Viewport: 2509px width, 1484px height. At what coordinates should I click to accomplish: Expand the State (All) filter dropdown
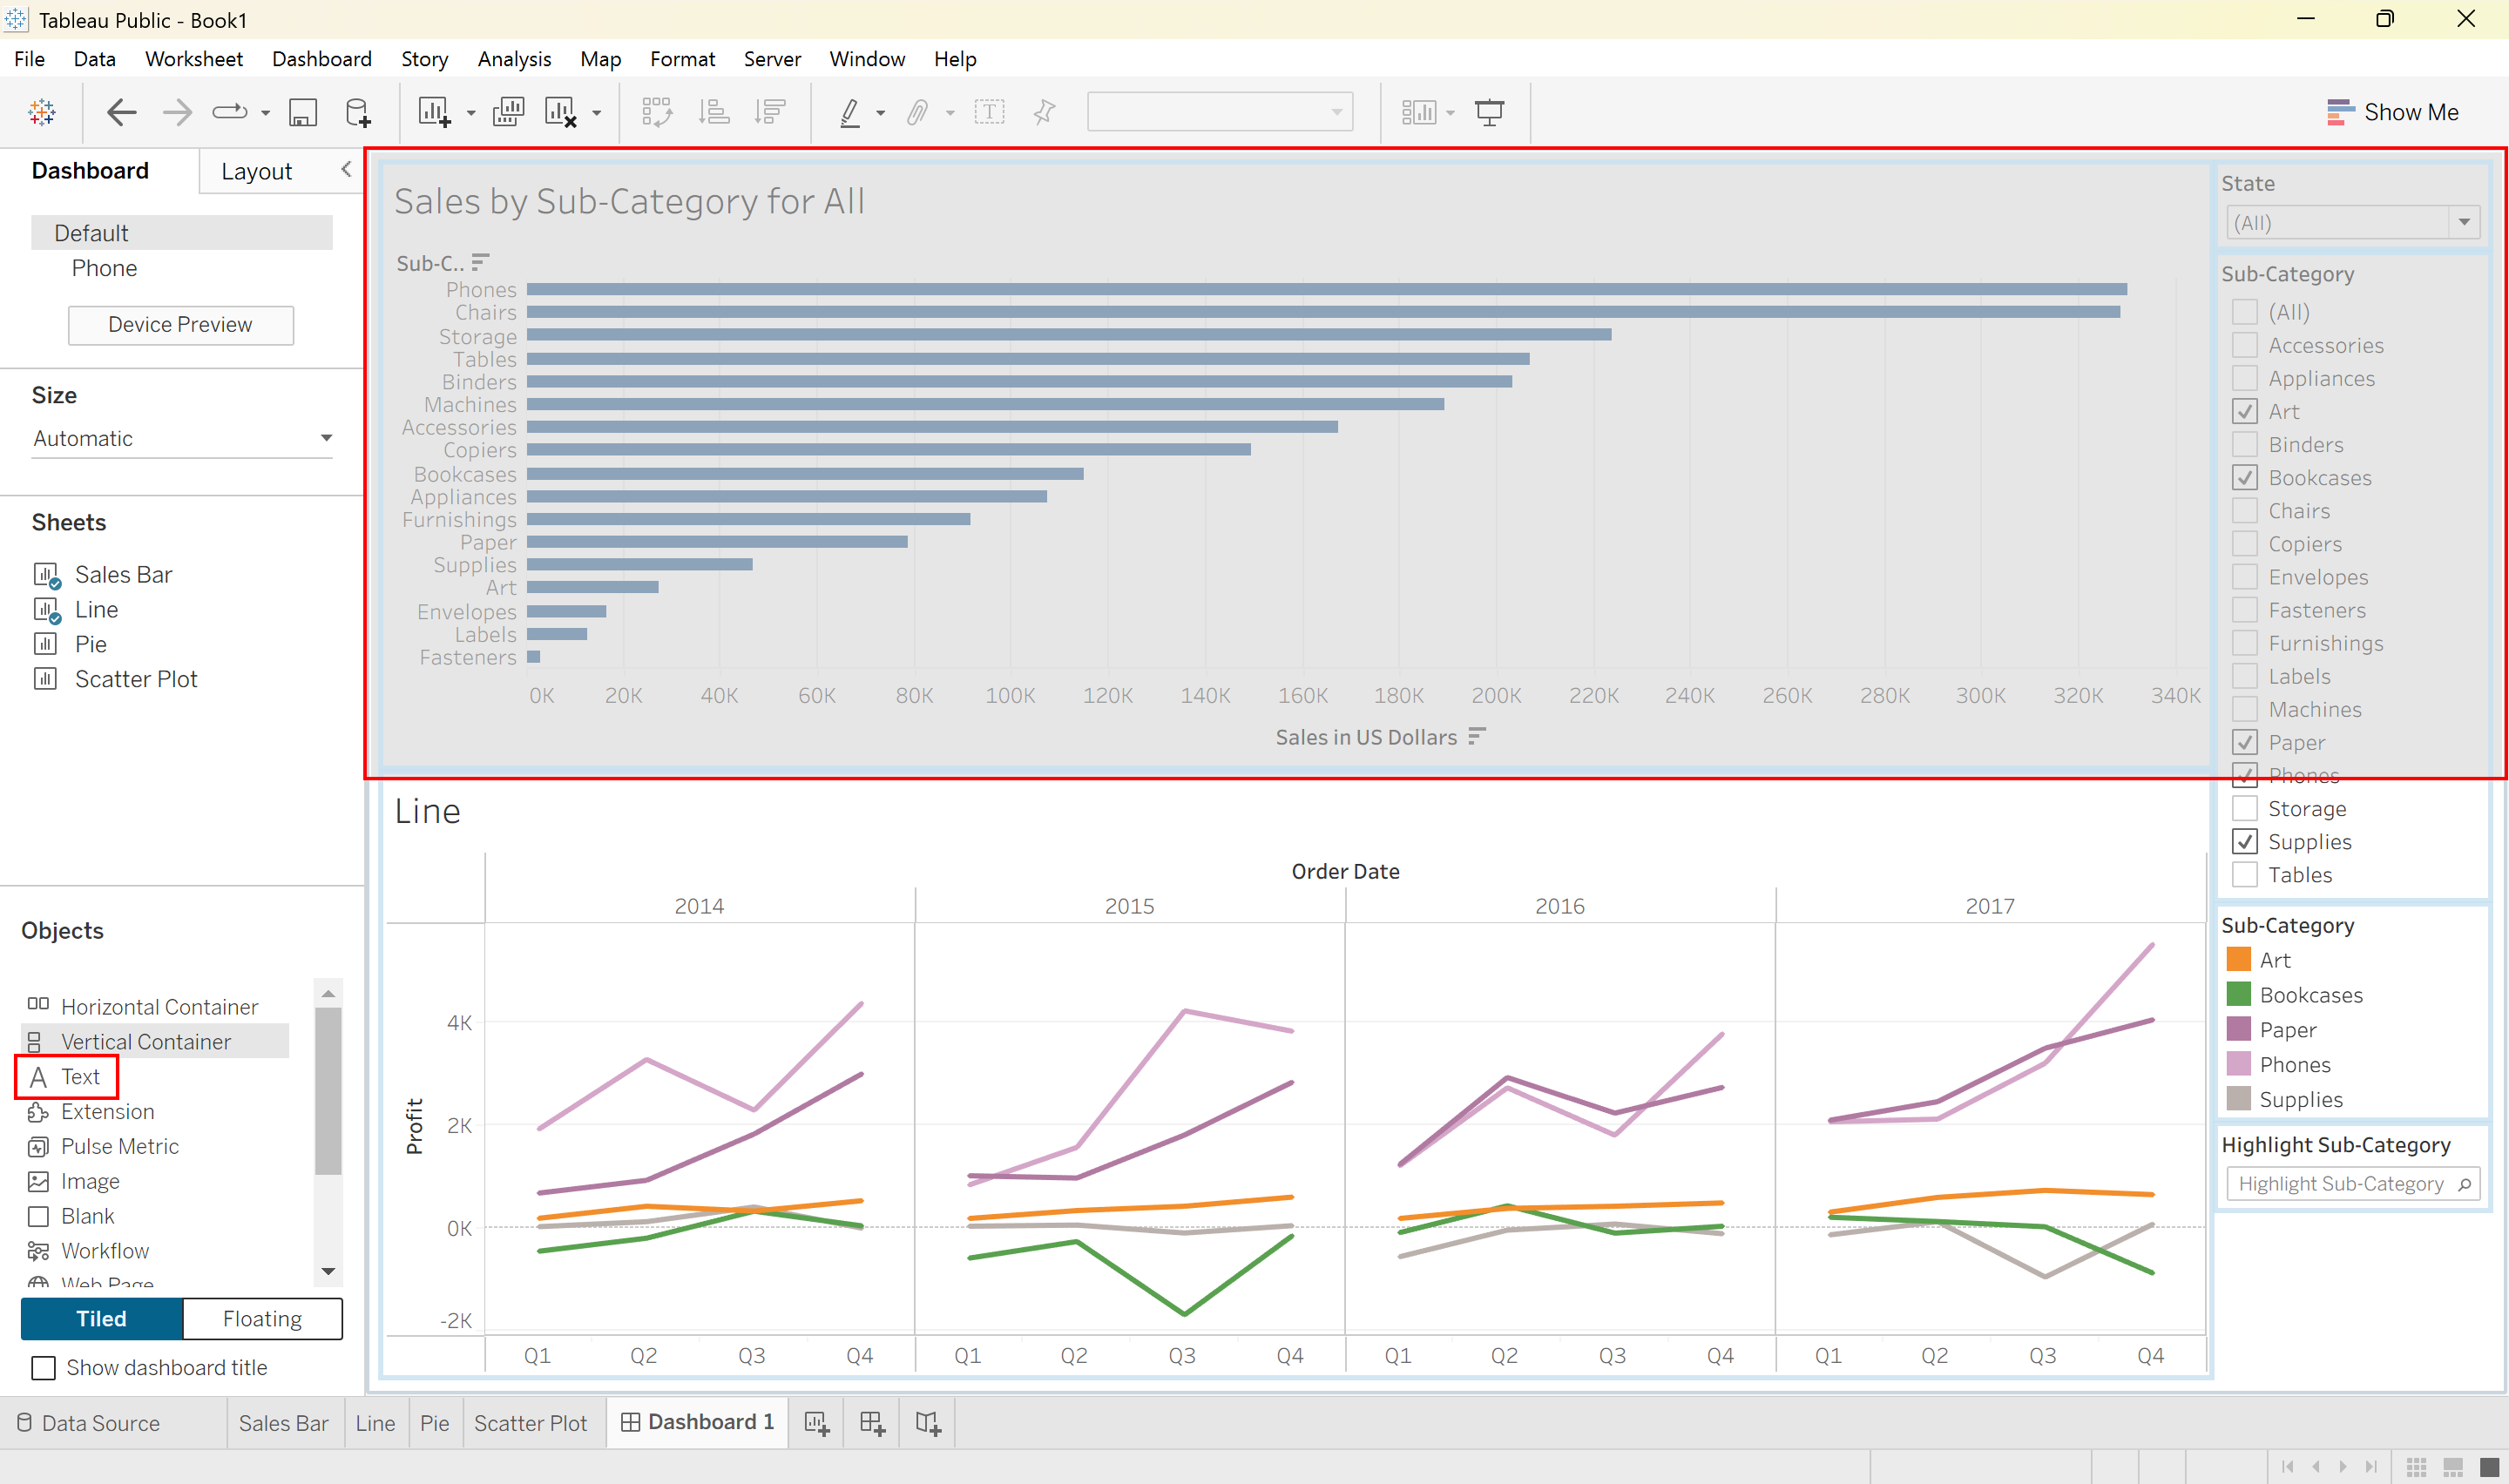[x=2464, y=222]
